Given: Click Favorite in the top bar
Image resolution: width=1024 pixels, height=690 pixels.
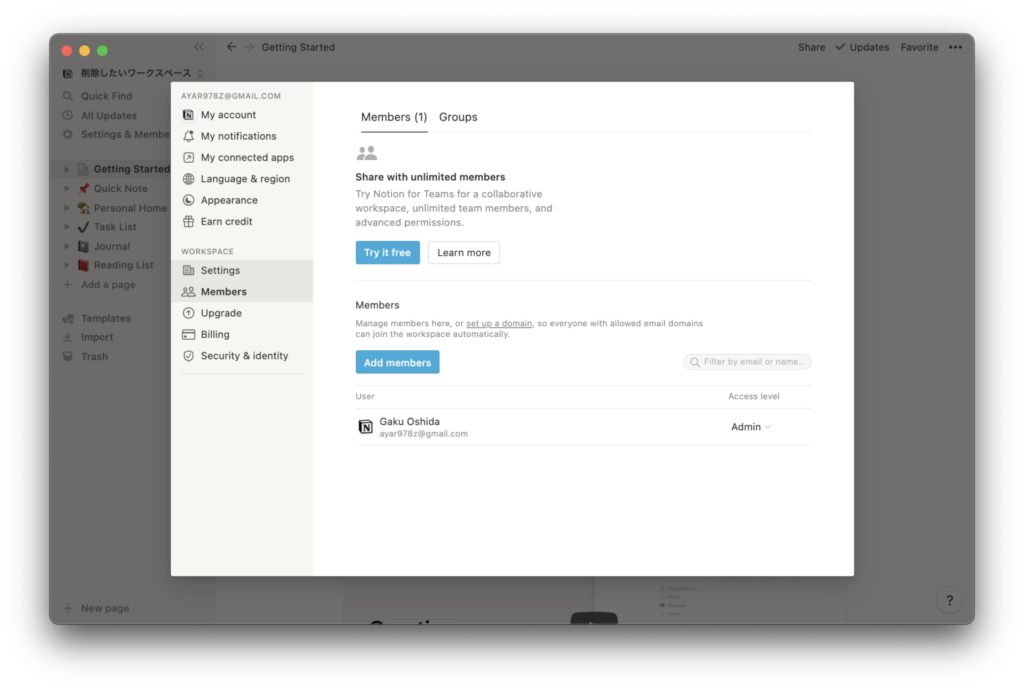Looking at the screenshot, I should [x=919, y=47].
